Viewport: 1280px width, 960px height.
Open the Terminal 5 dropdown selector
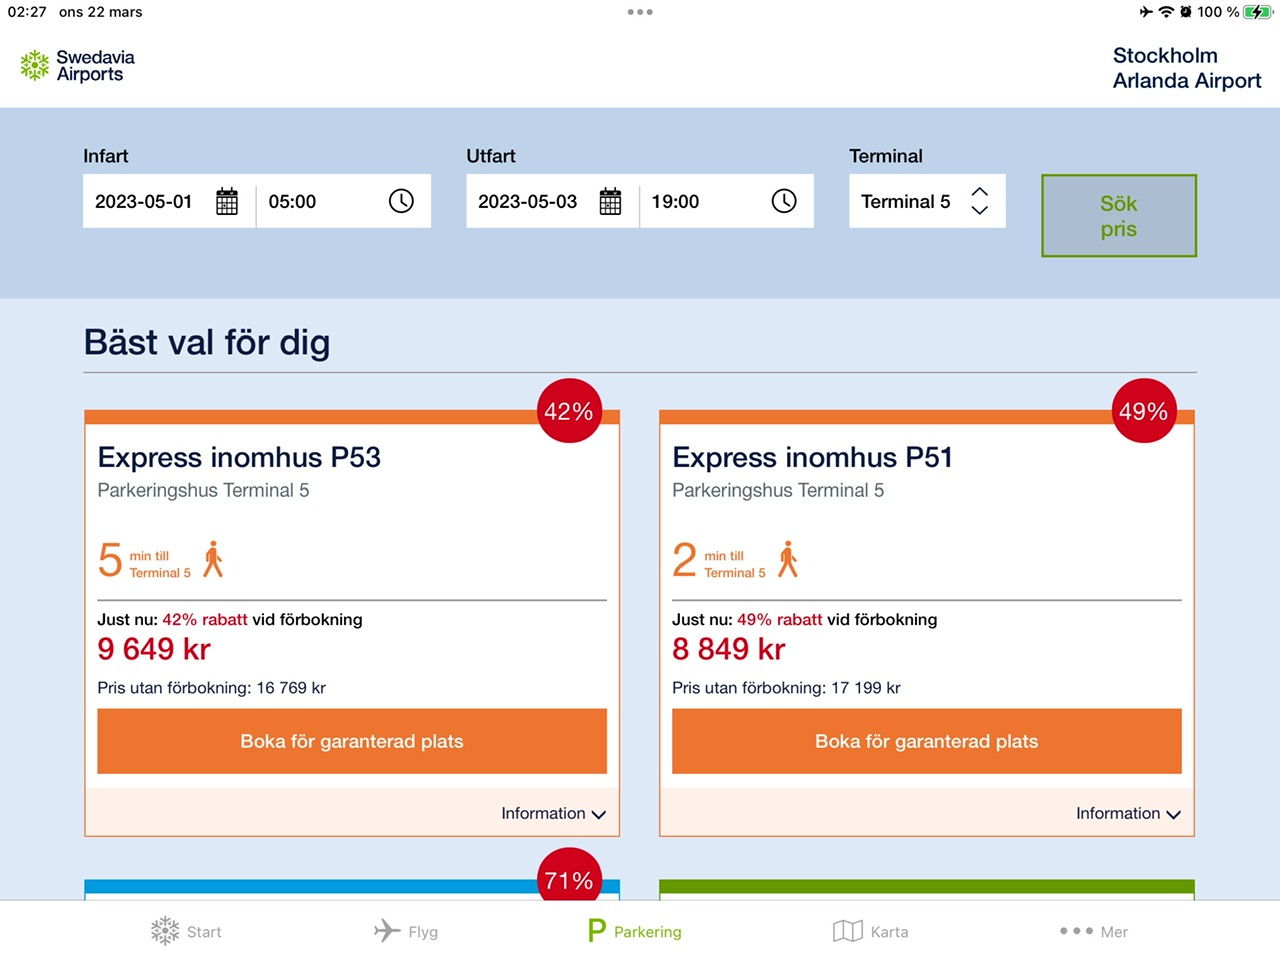tap(926, 201)
